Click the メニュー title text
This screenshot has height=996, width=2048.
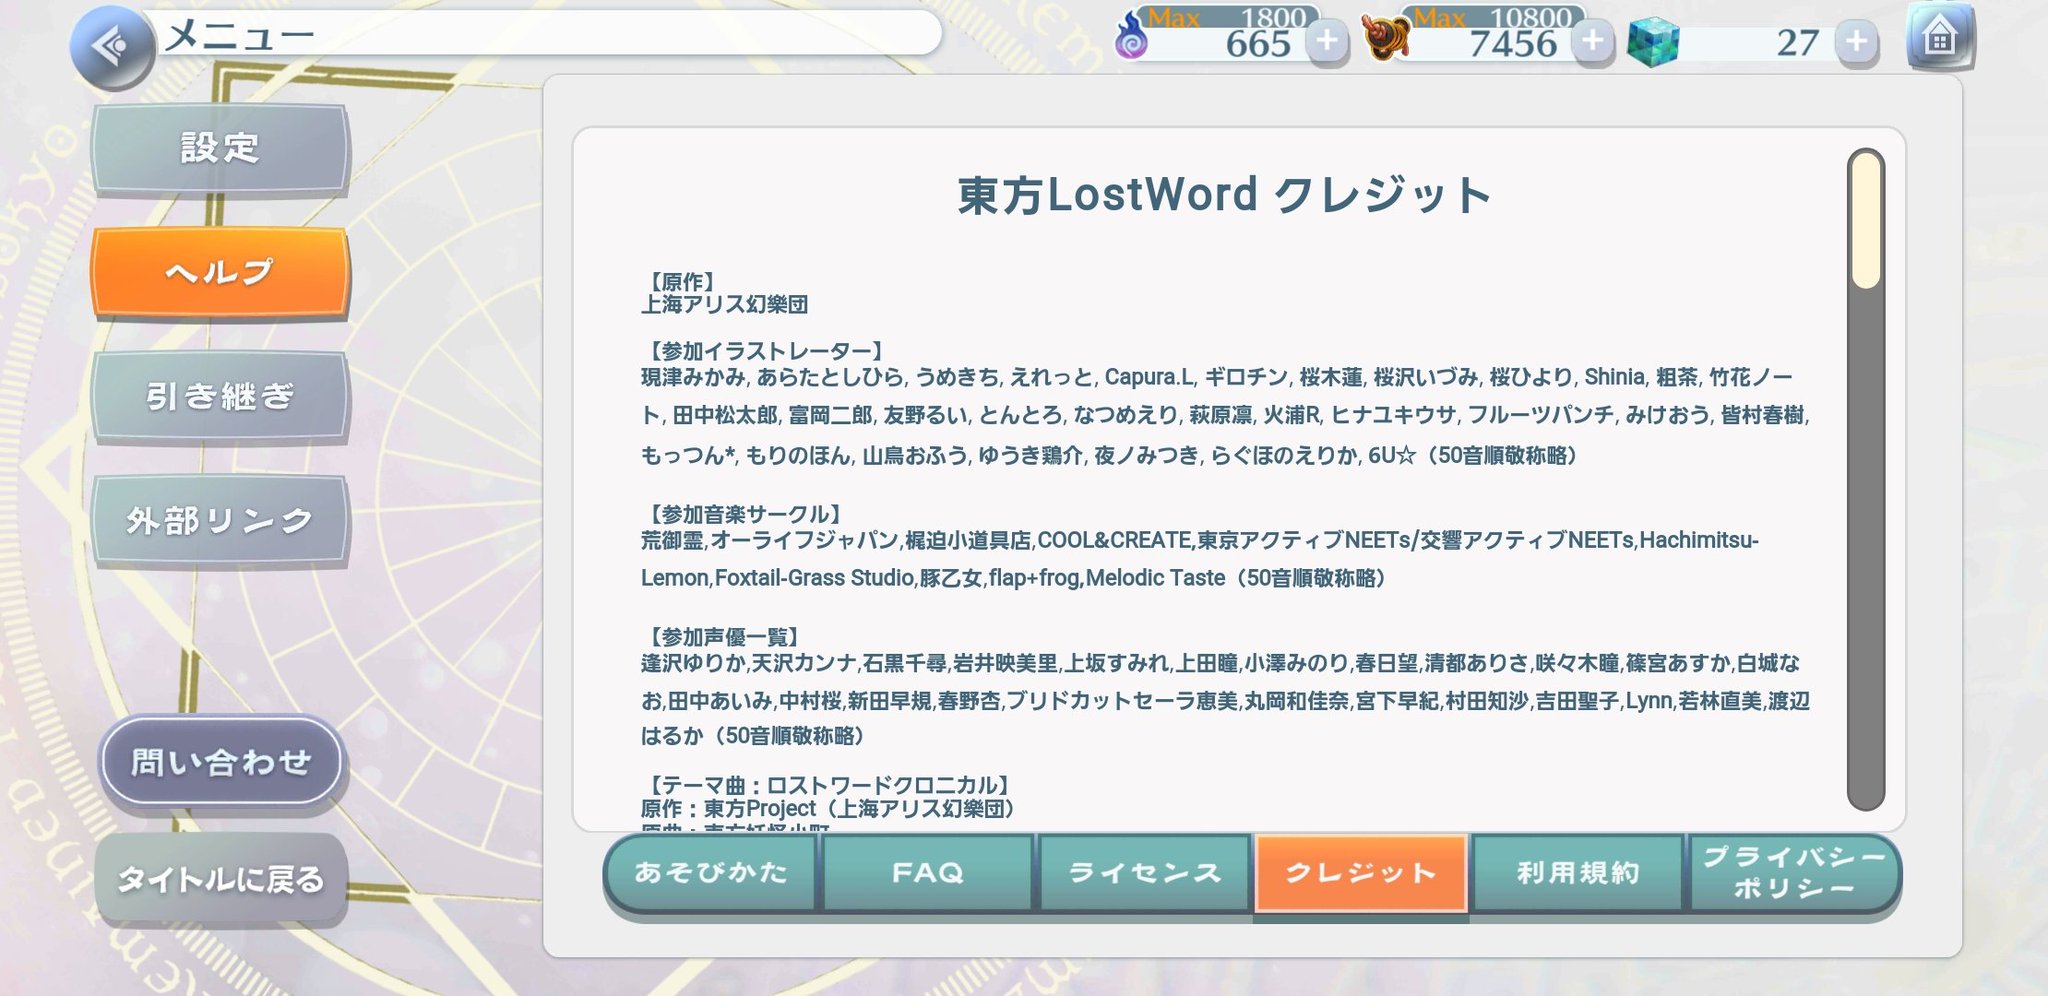(239, 37)
